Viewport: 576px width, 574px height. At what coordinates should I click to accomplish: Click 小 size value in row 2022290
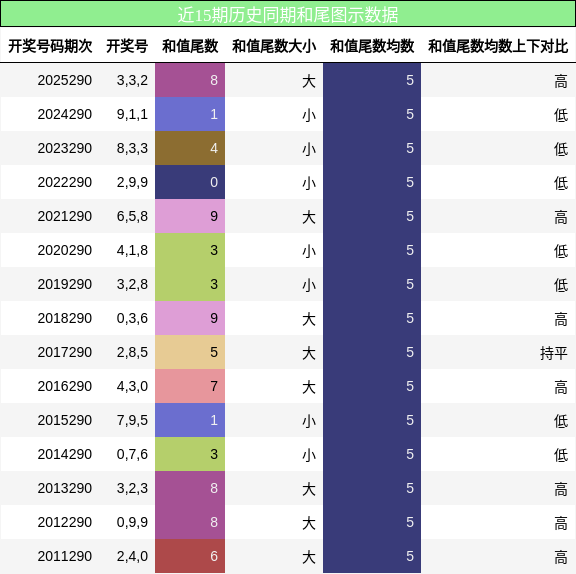click(309, 183)
